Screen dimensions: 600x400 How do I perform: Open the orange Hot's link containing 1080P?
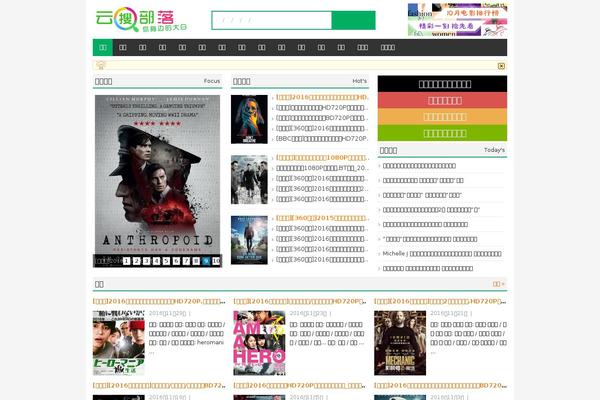tap(322, 158)
